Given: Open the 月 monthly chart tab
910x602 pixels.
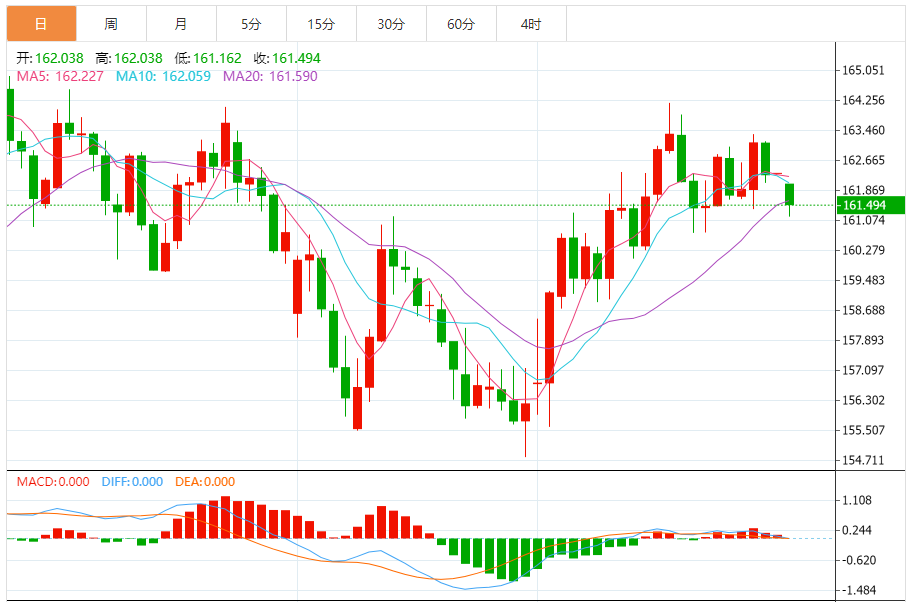Looking at the screenshot, I should click(181, 24).
